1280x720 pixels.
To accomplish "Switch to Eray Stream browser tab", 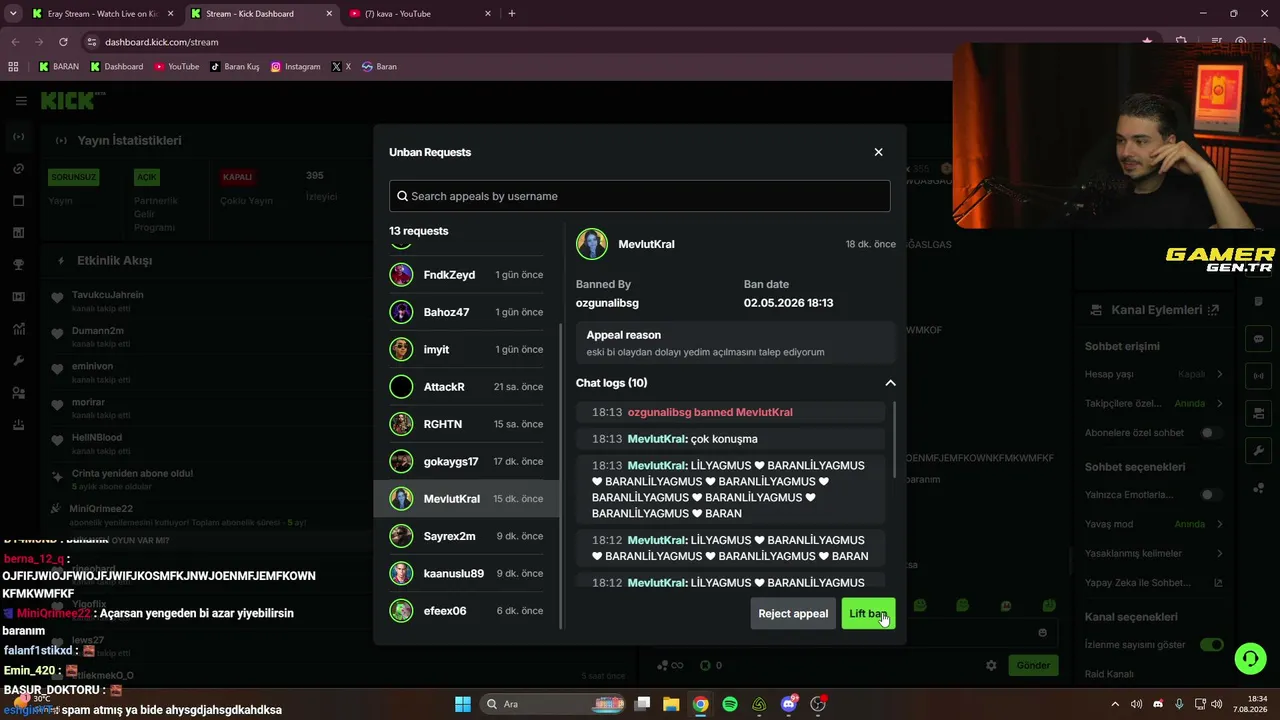I will pyautogui.click(x=102, y=14).
